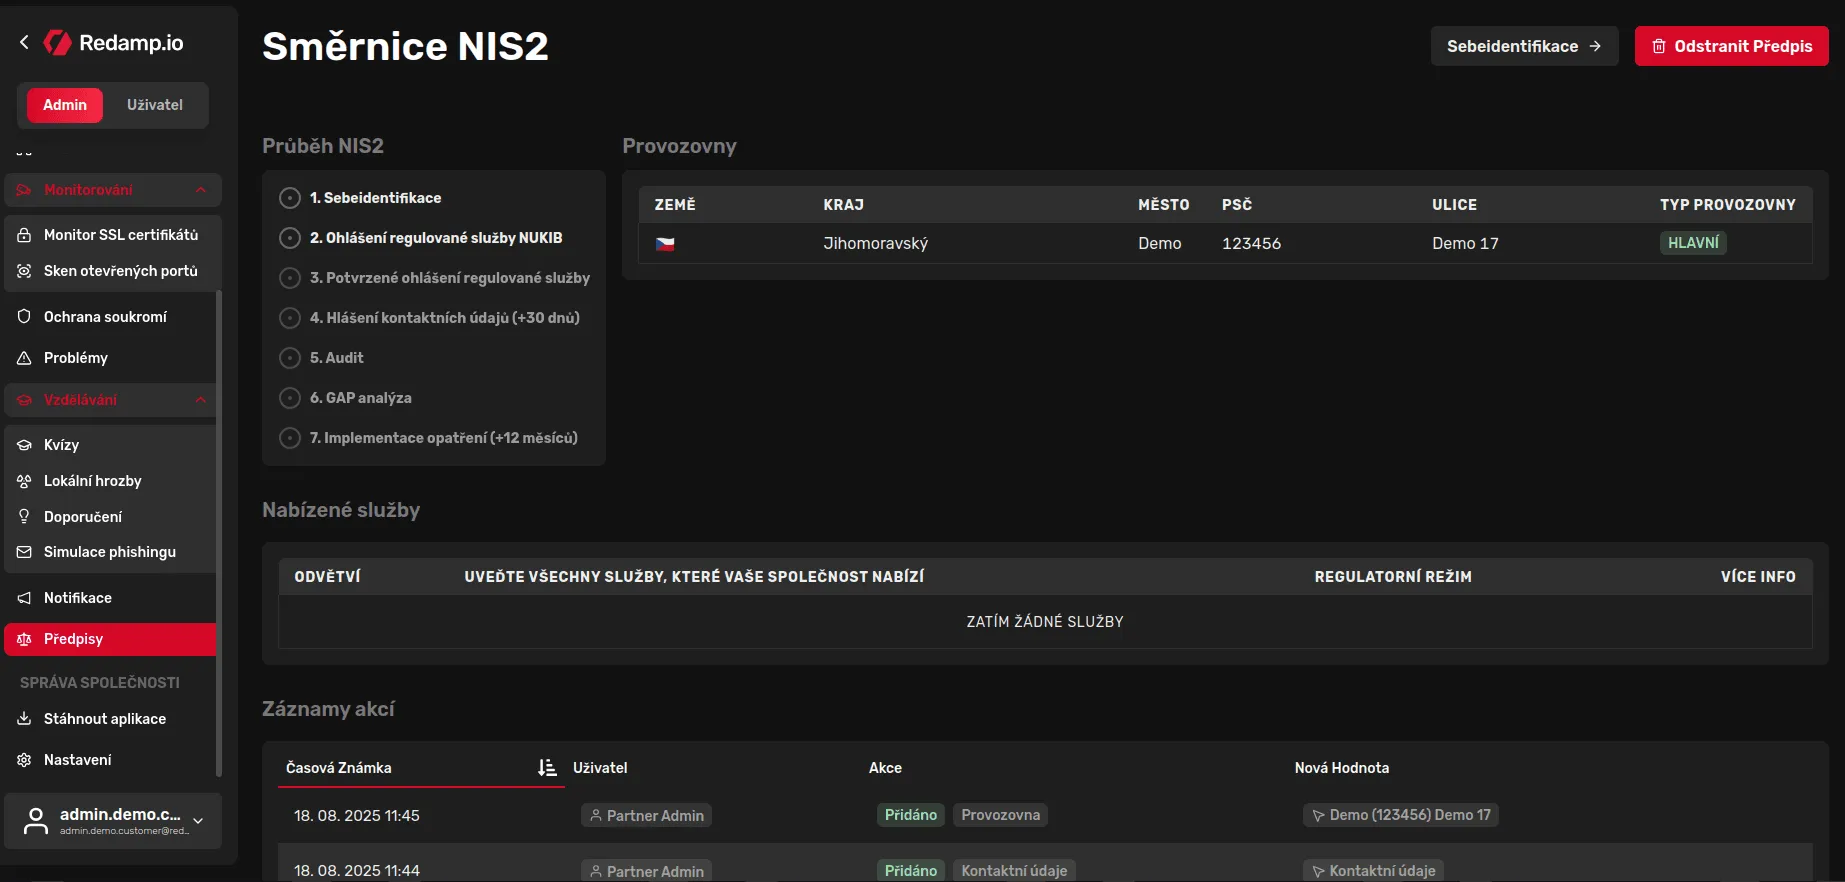Click the Redamp.io logo icon

[x=58, y=42]
